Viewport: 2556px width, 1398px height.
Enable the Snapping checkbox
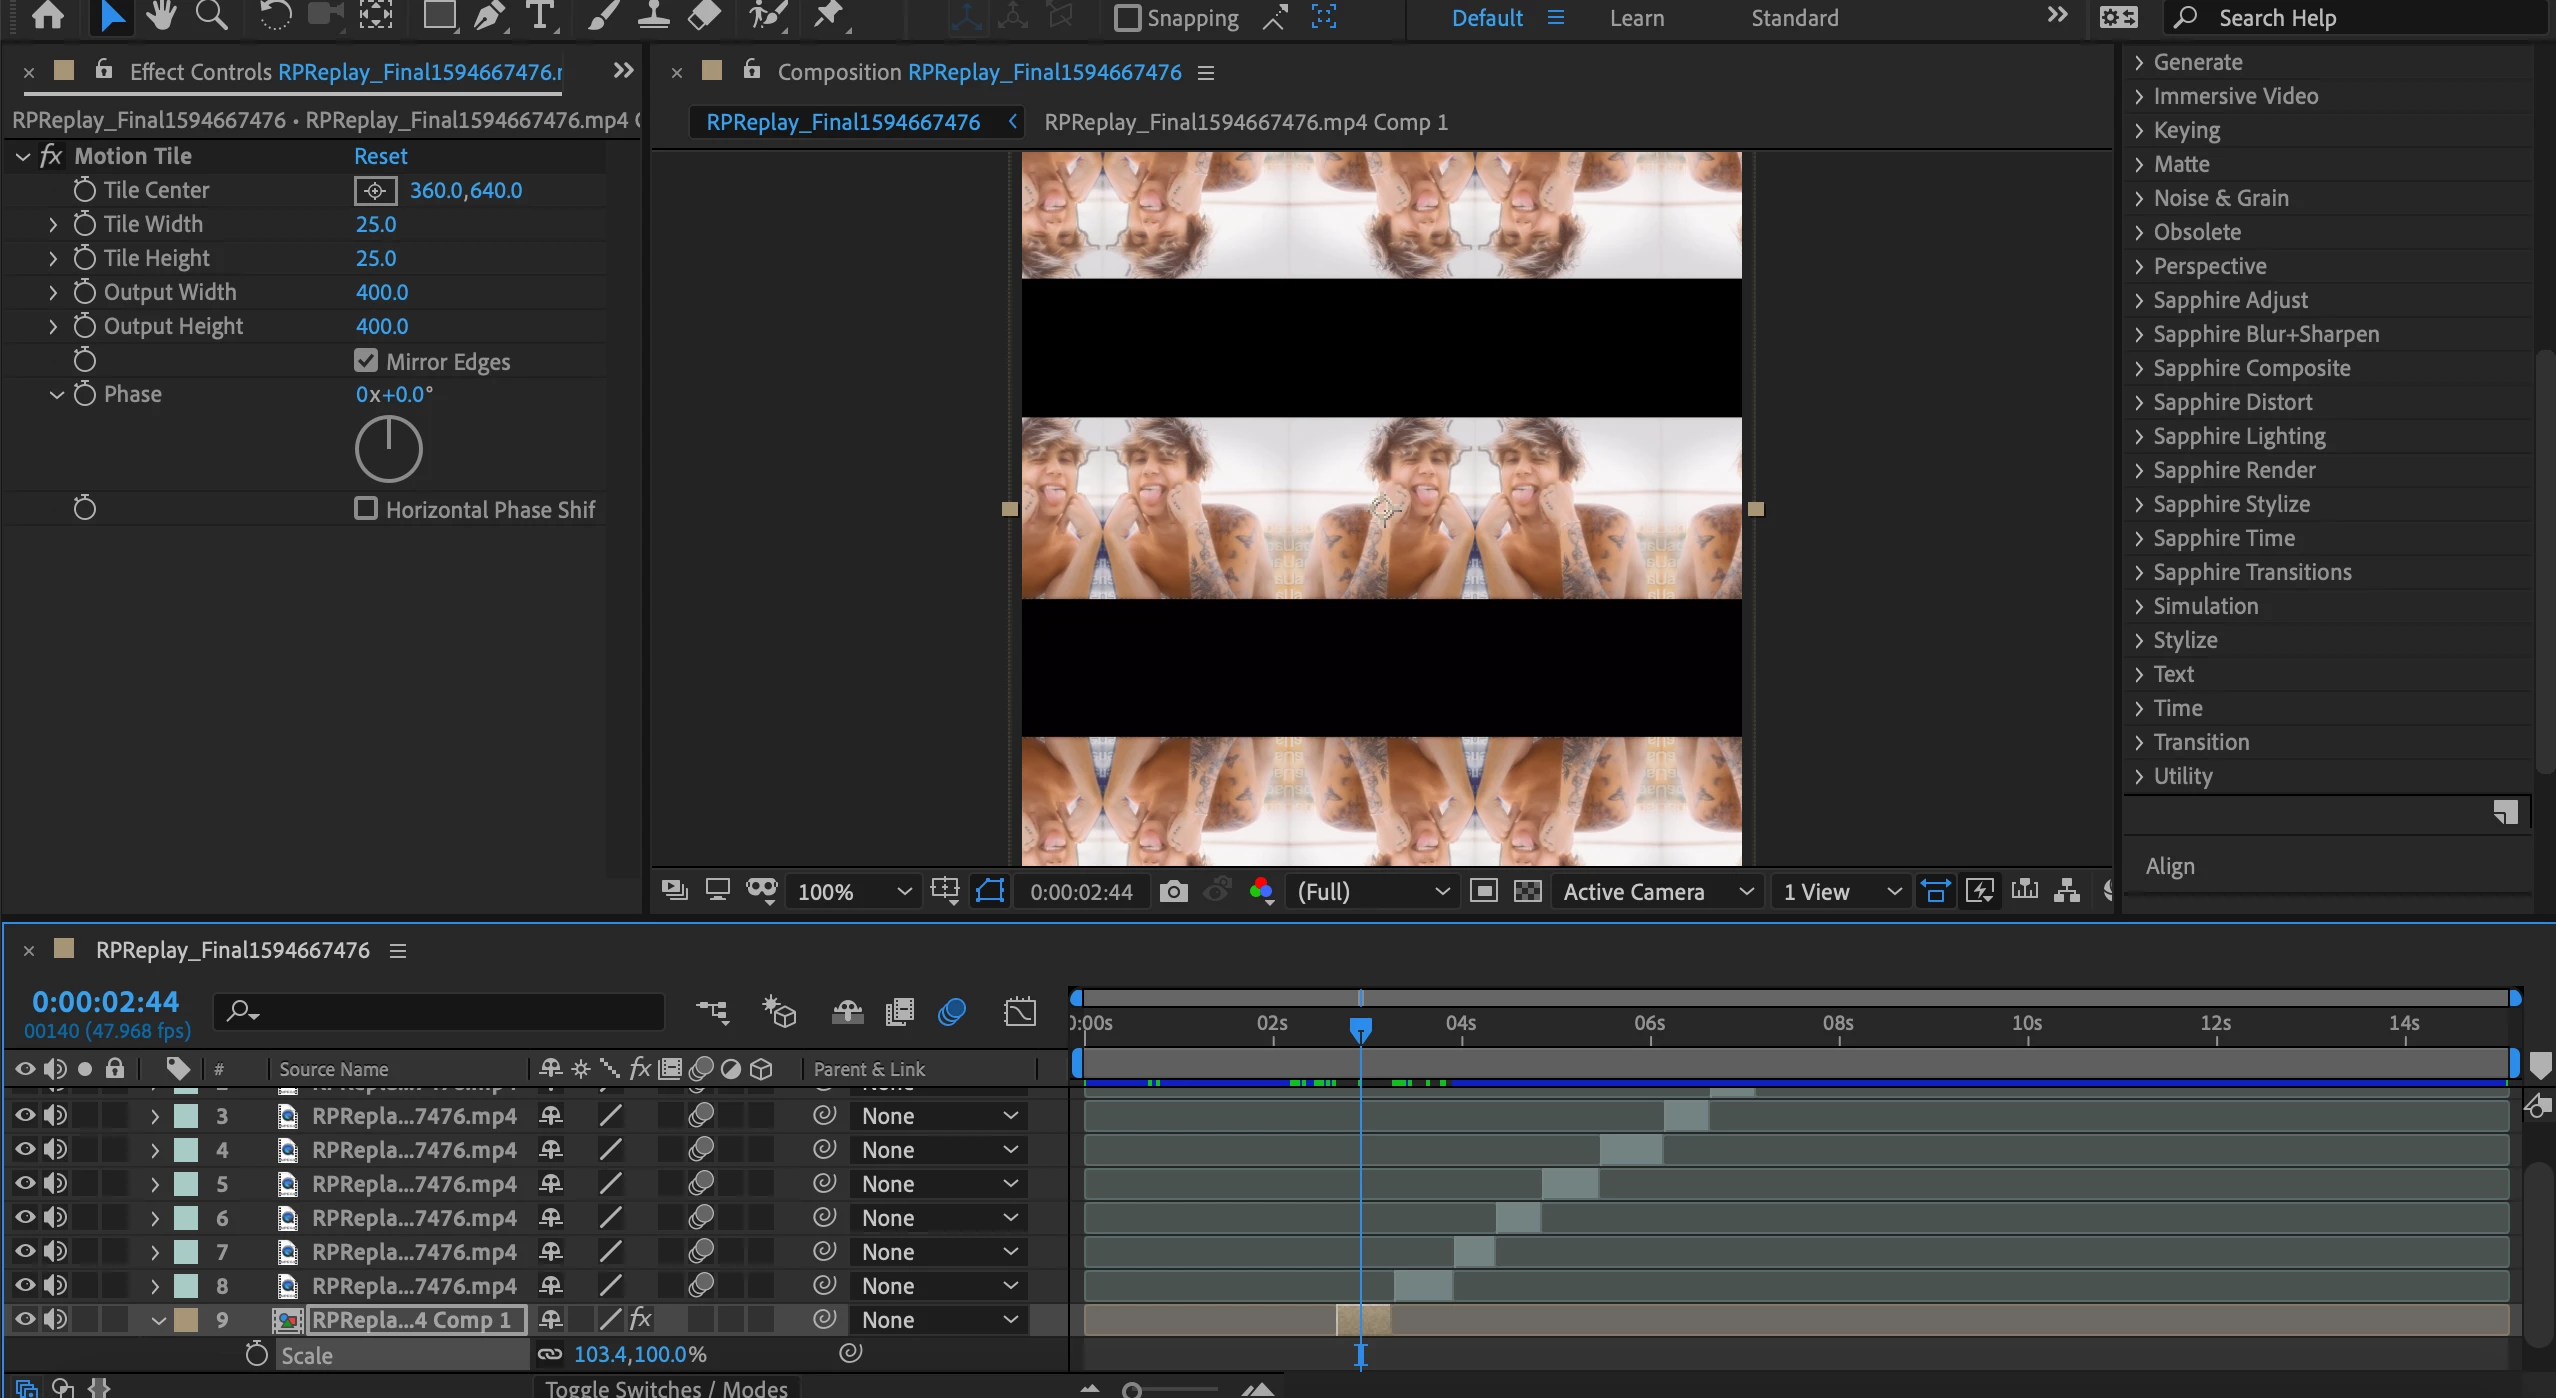pos(1127,18)
